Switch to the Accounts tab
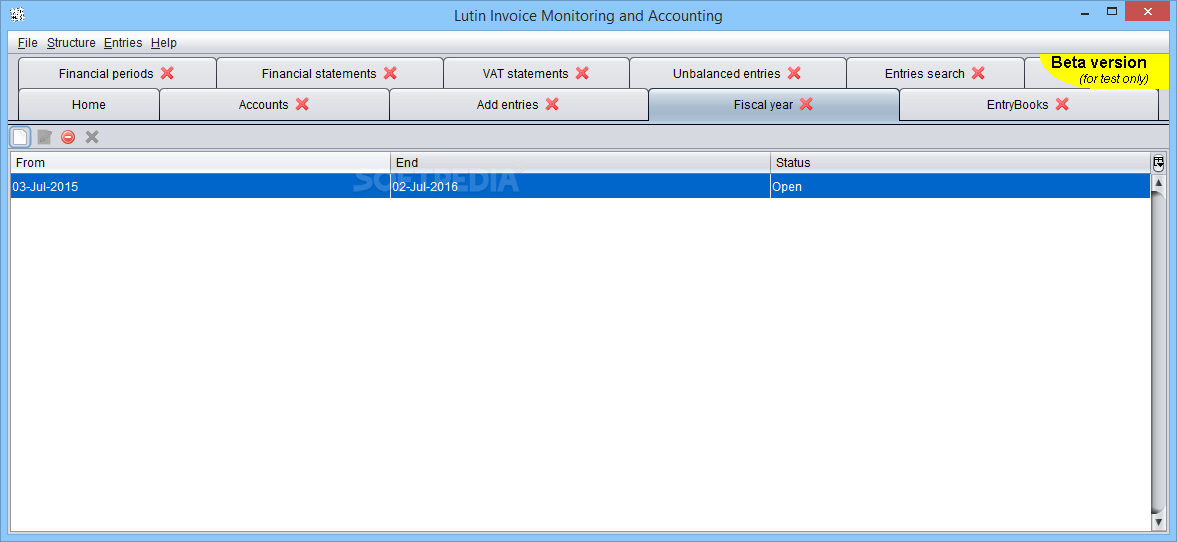This screenshot has height=542, width=1177. click(275, 104)
